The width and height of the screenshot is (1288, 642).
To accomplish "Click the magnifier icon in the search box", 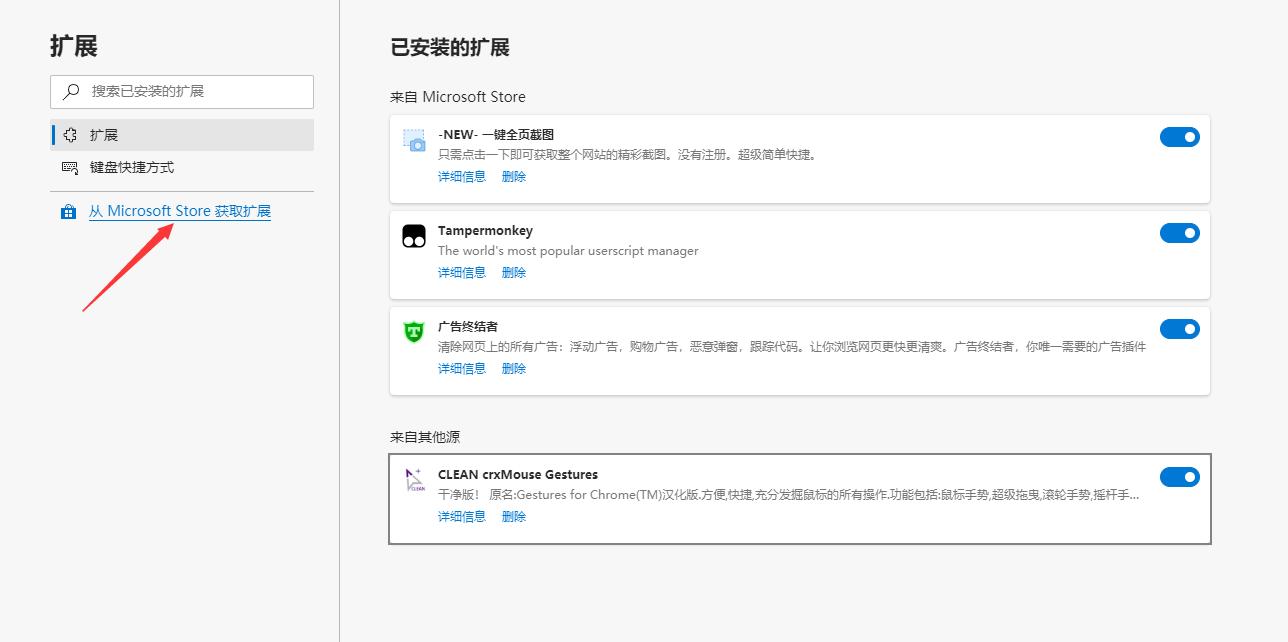I will [73, 91].
